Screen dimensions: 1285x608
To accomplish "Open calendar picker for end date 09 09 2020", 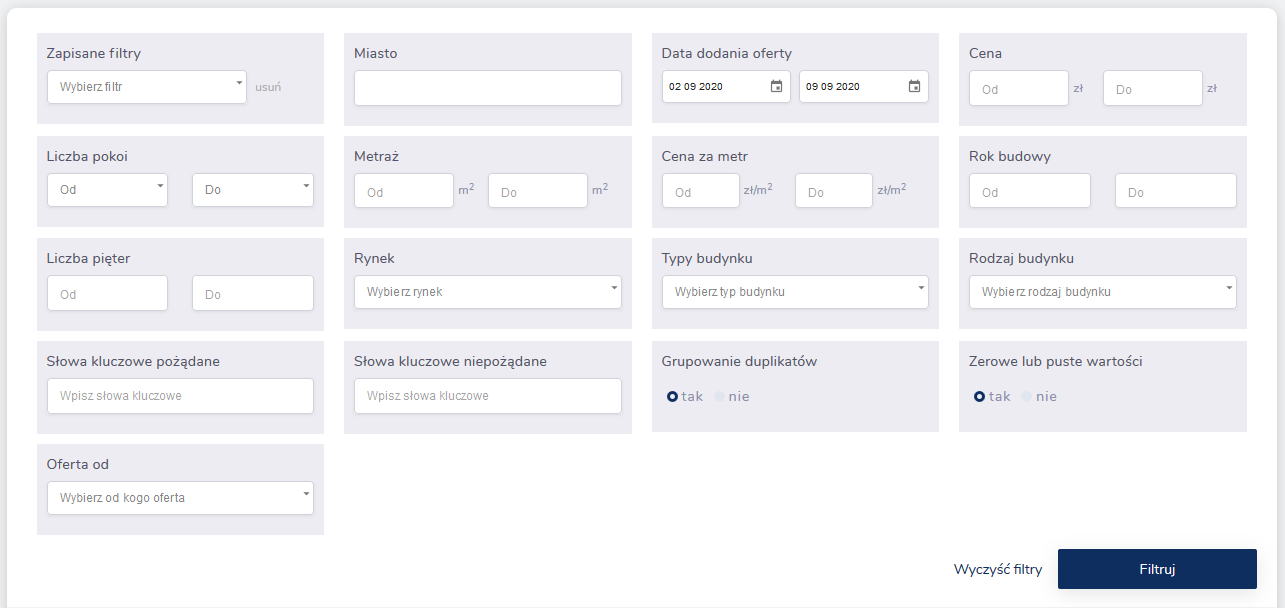I will 914,87.
